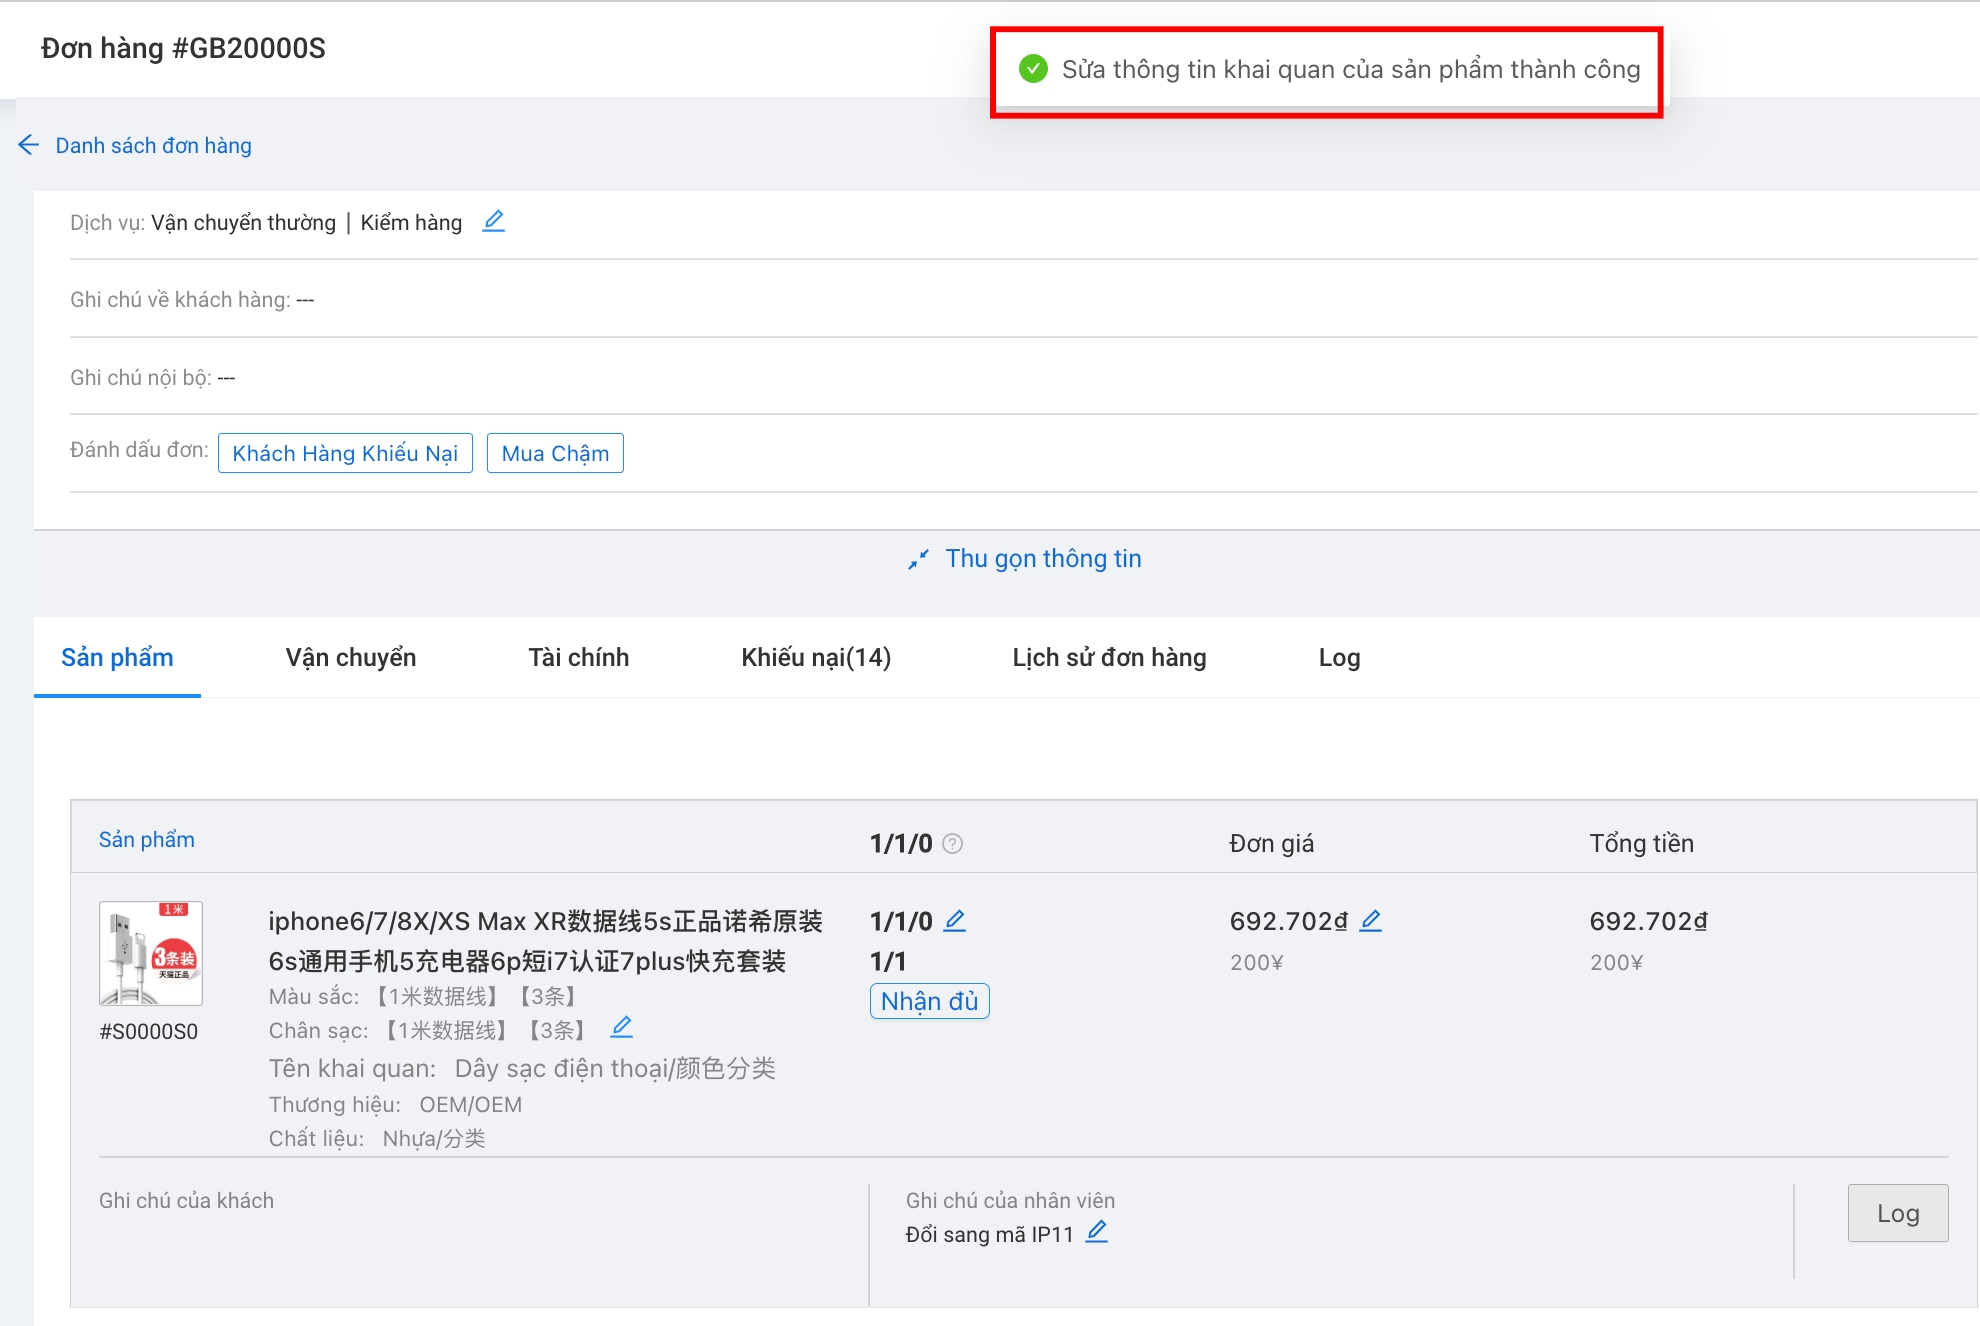Click the product thumbnail image
1980x1326 pixels.
pyautogui.click(x=151, y=953)
